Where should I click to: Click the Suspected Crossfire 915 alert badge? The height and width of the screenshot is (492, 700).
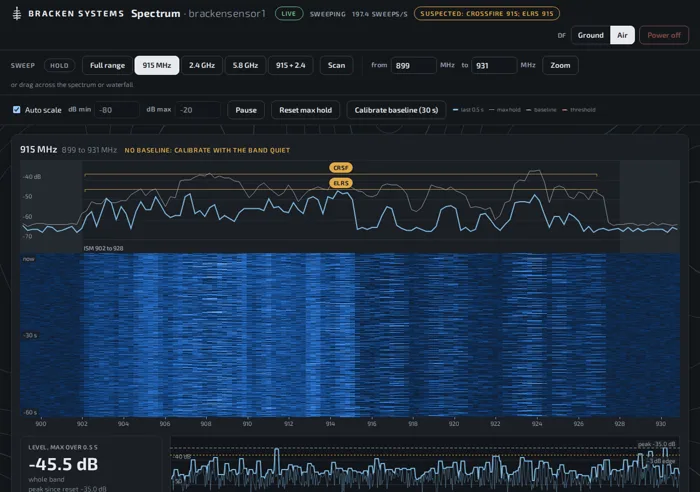click(x=487, y=14)
